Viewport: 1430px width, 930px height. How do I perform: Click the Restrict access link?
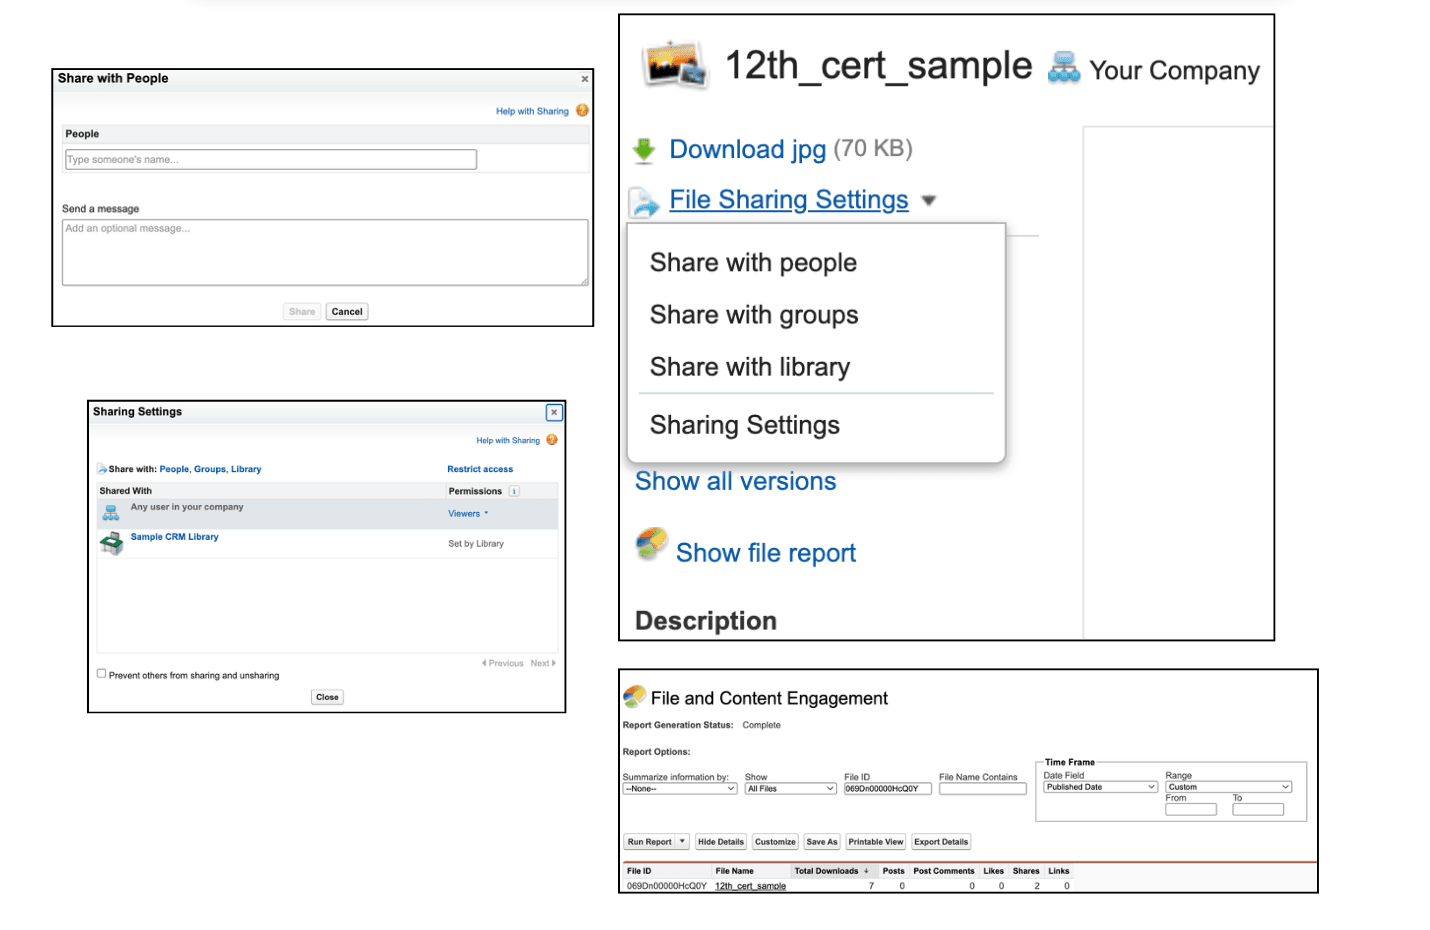[480, 469]
